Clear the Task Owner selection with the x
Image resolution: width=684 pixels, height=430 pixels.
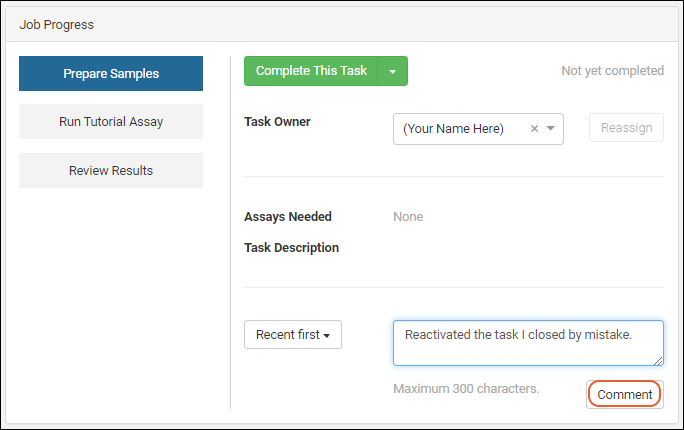coord(534,129)
